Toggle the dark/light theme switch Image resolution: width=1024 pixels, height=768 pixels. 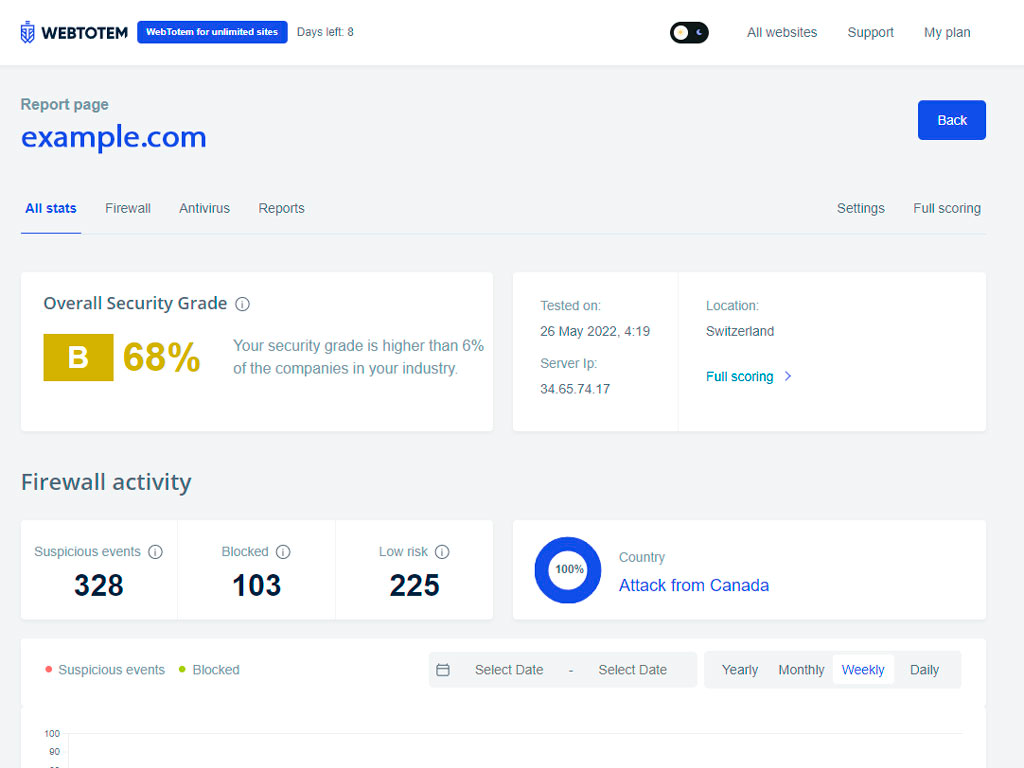pos(689,32)
